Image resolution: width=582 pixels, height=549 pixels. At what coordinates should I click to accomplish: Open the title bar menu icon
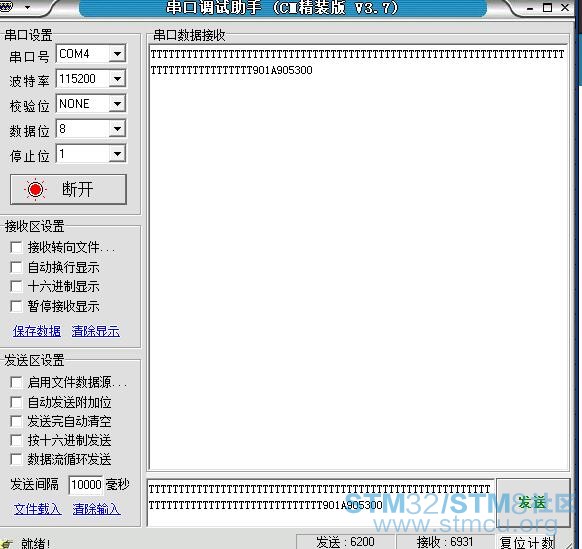(x=7, y=6)
